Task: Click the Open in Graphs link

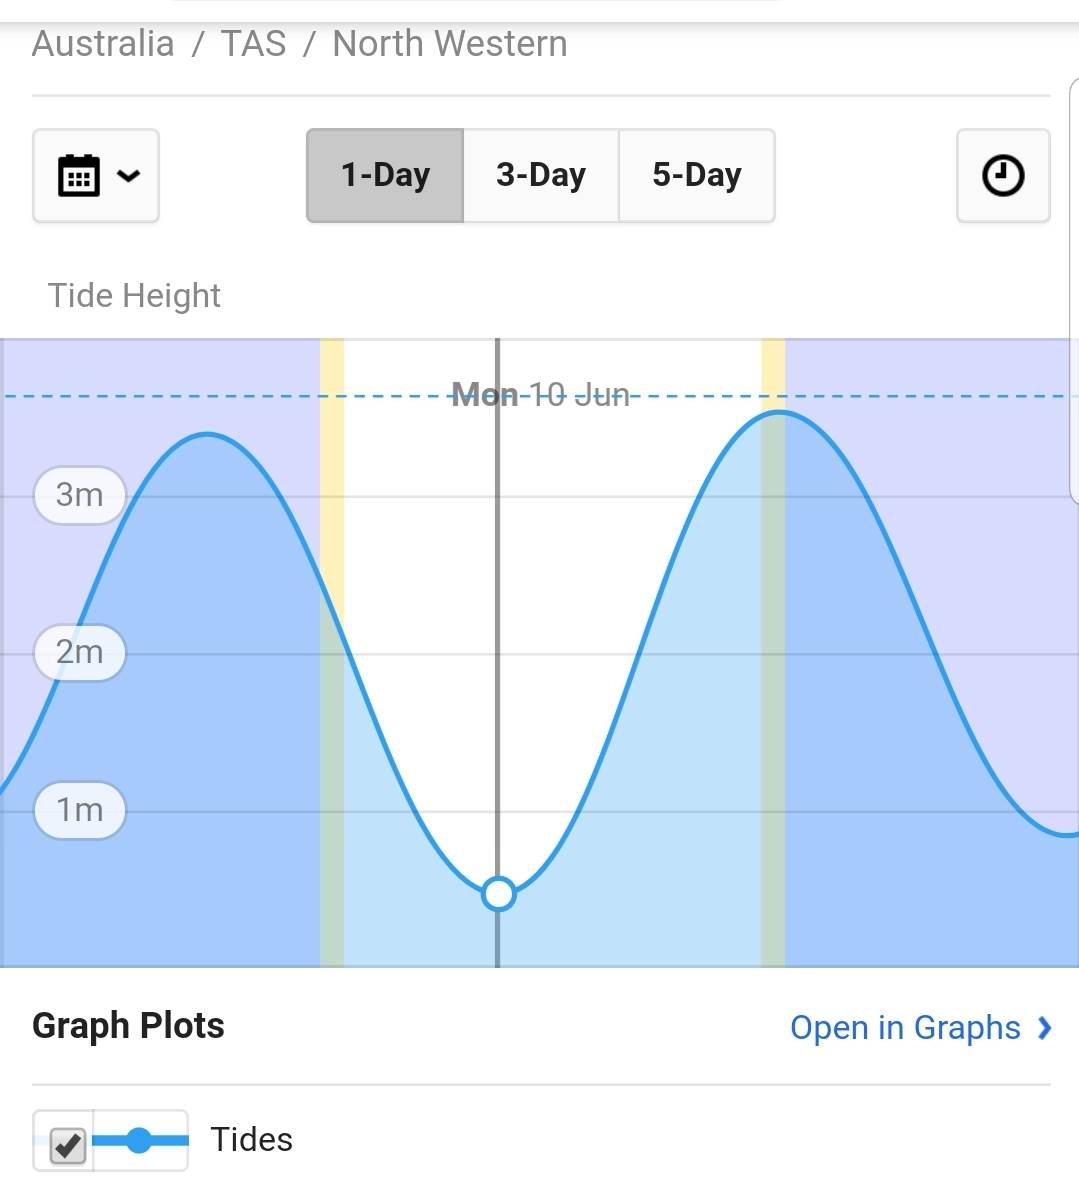Action: [905, 1028]
